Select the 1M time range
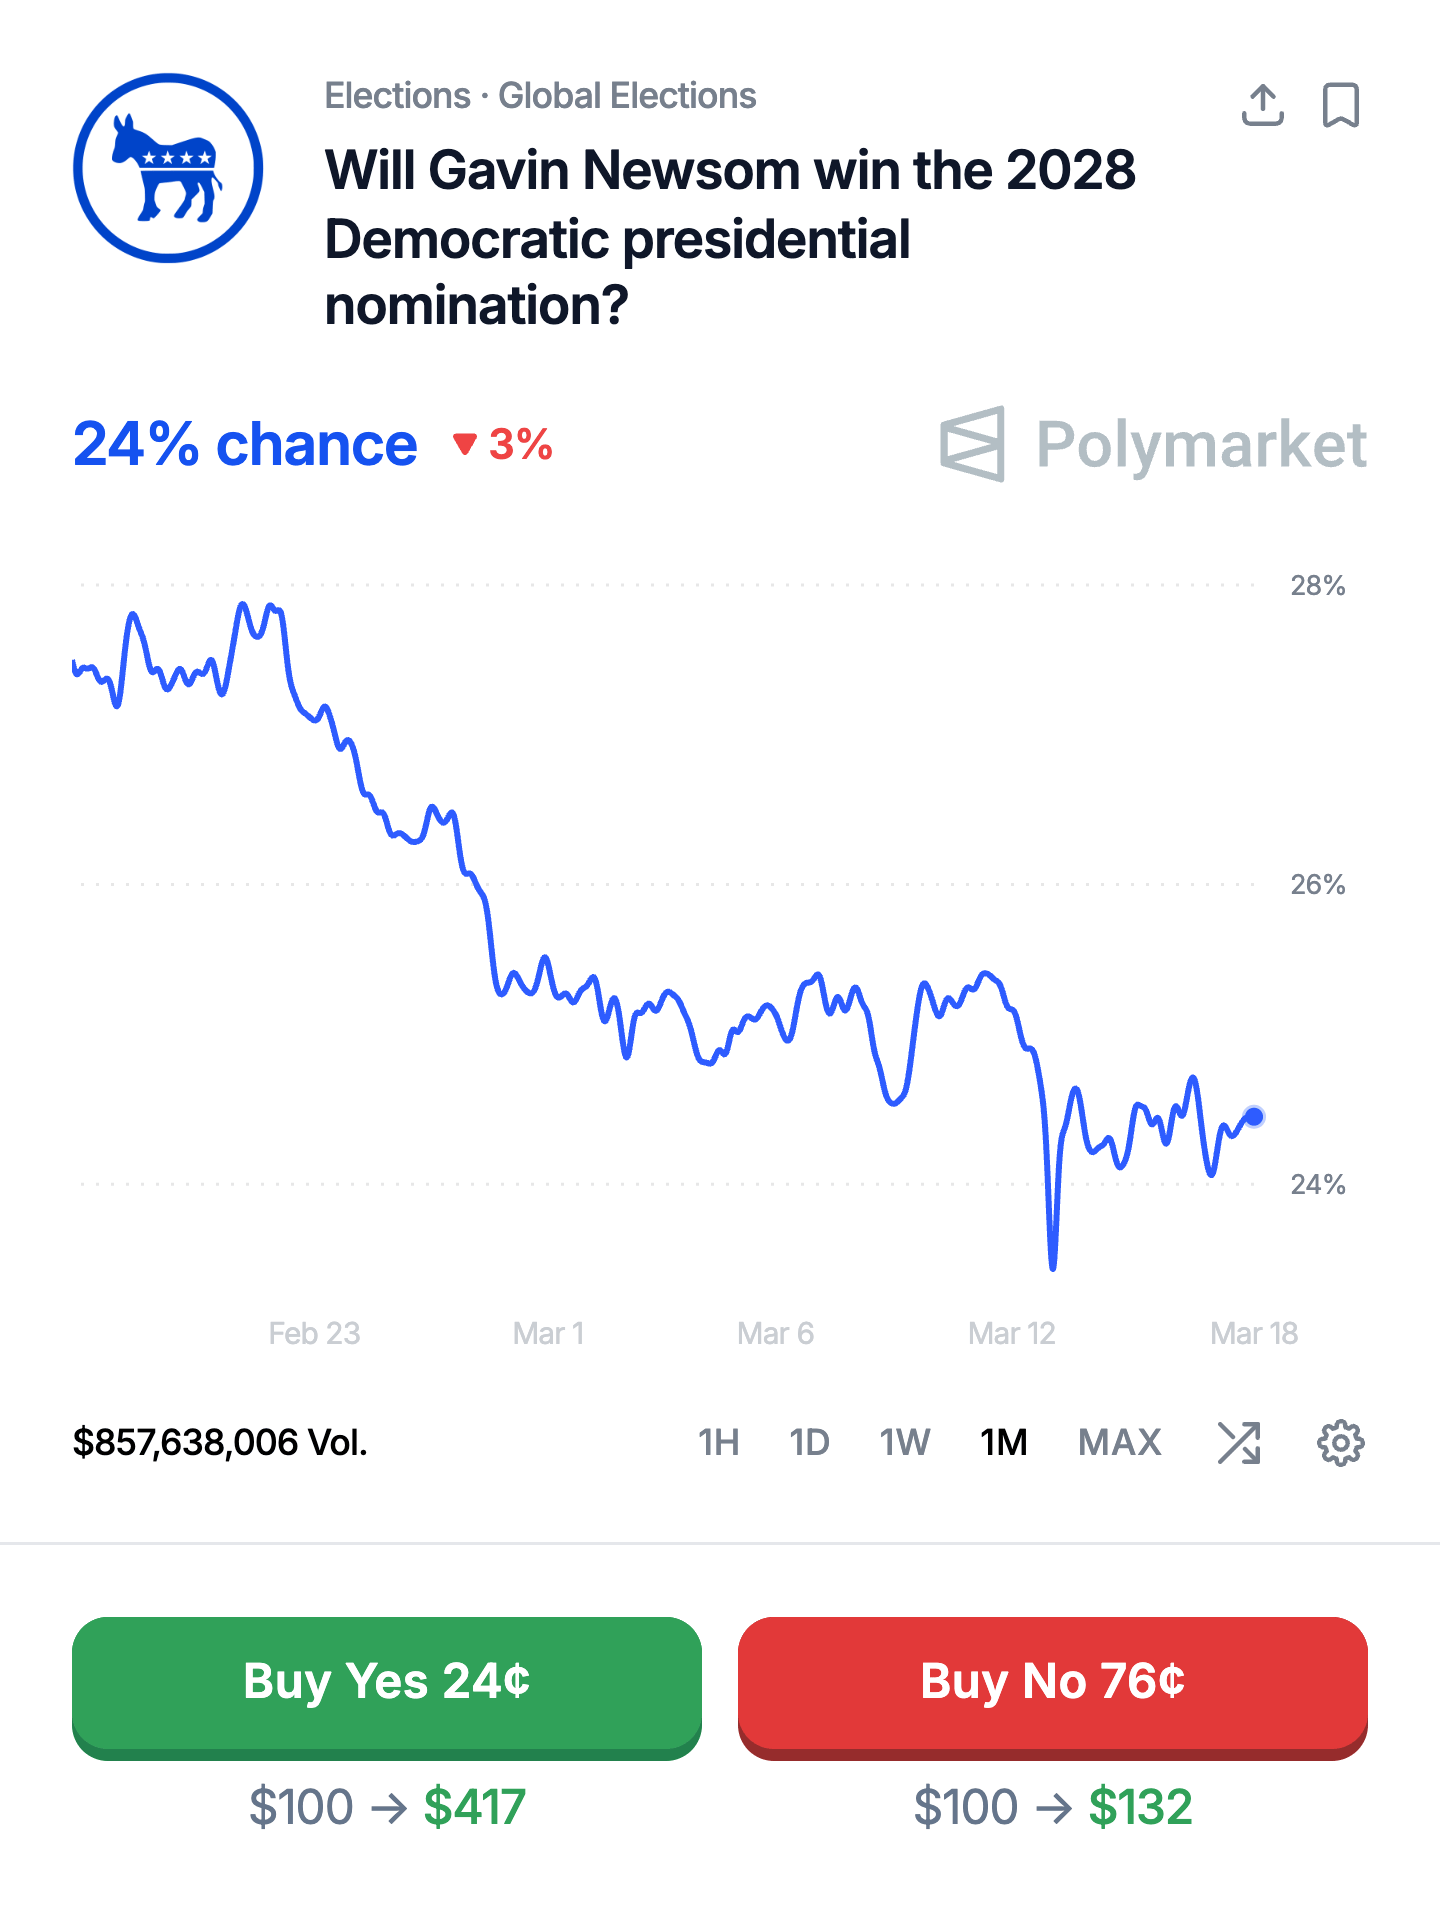This screenshot has height=1917, width=1440. point(1003,1443)
